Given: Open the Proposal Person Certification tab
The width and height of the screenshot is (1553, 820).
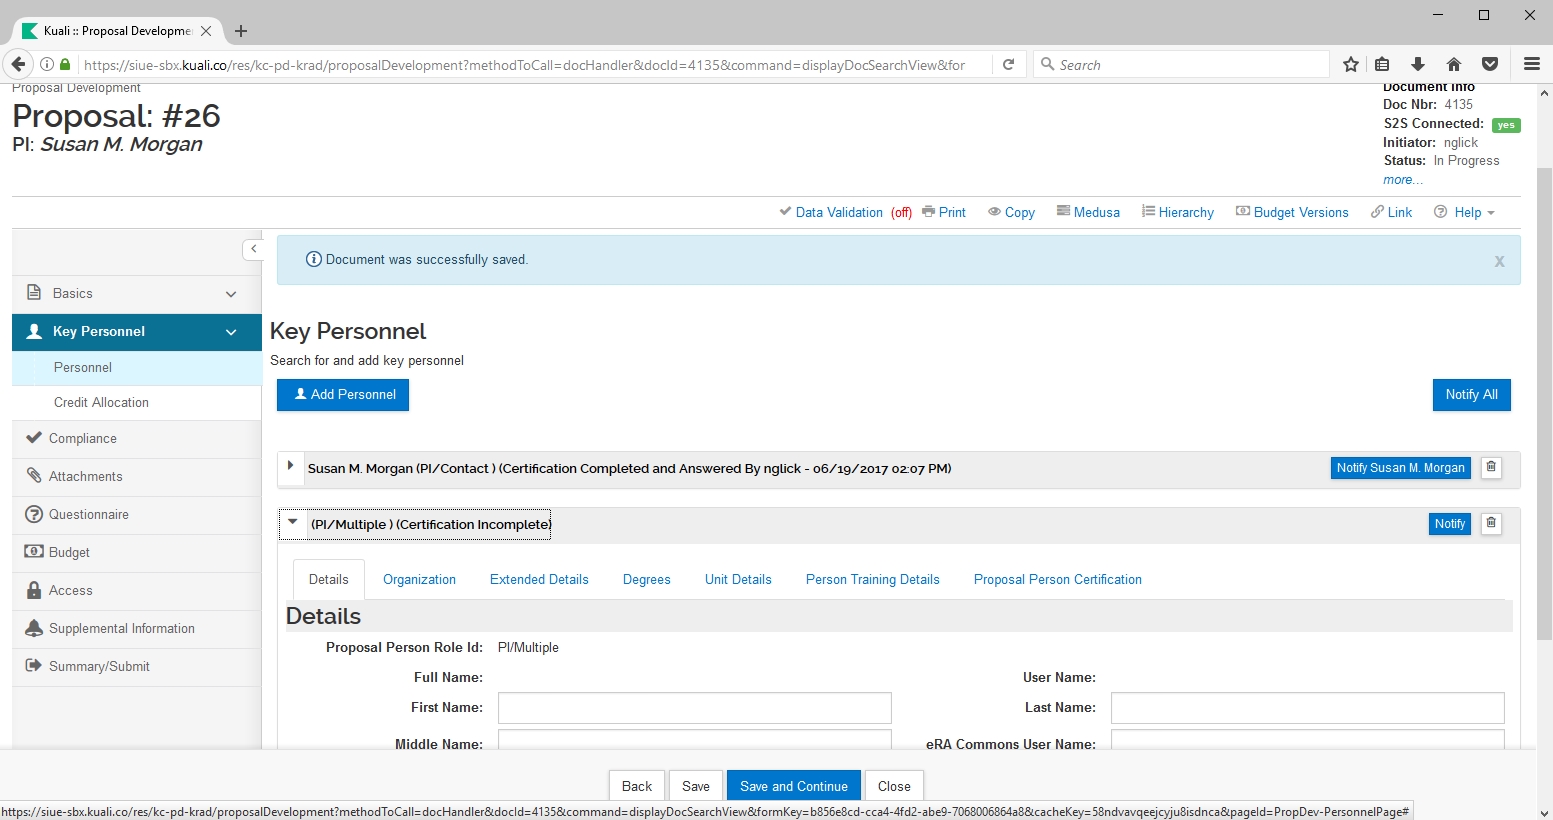Looking at the screenshot, I should (x=1057, y=580).
